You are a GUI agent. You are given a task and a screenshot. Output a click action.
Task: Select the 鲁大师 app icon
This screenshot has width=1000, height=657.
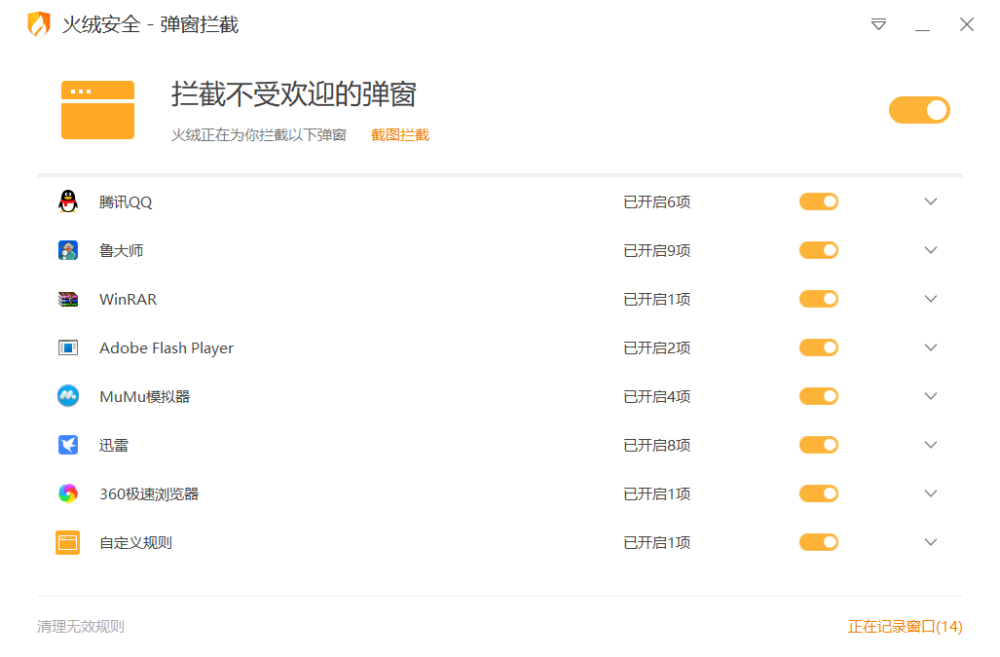(x=68, y=250)
